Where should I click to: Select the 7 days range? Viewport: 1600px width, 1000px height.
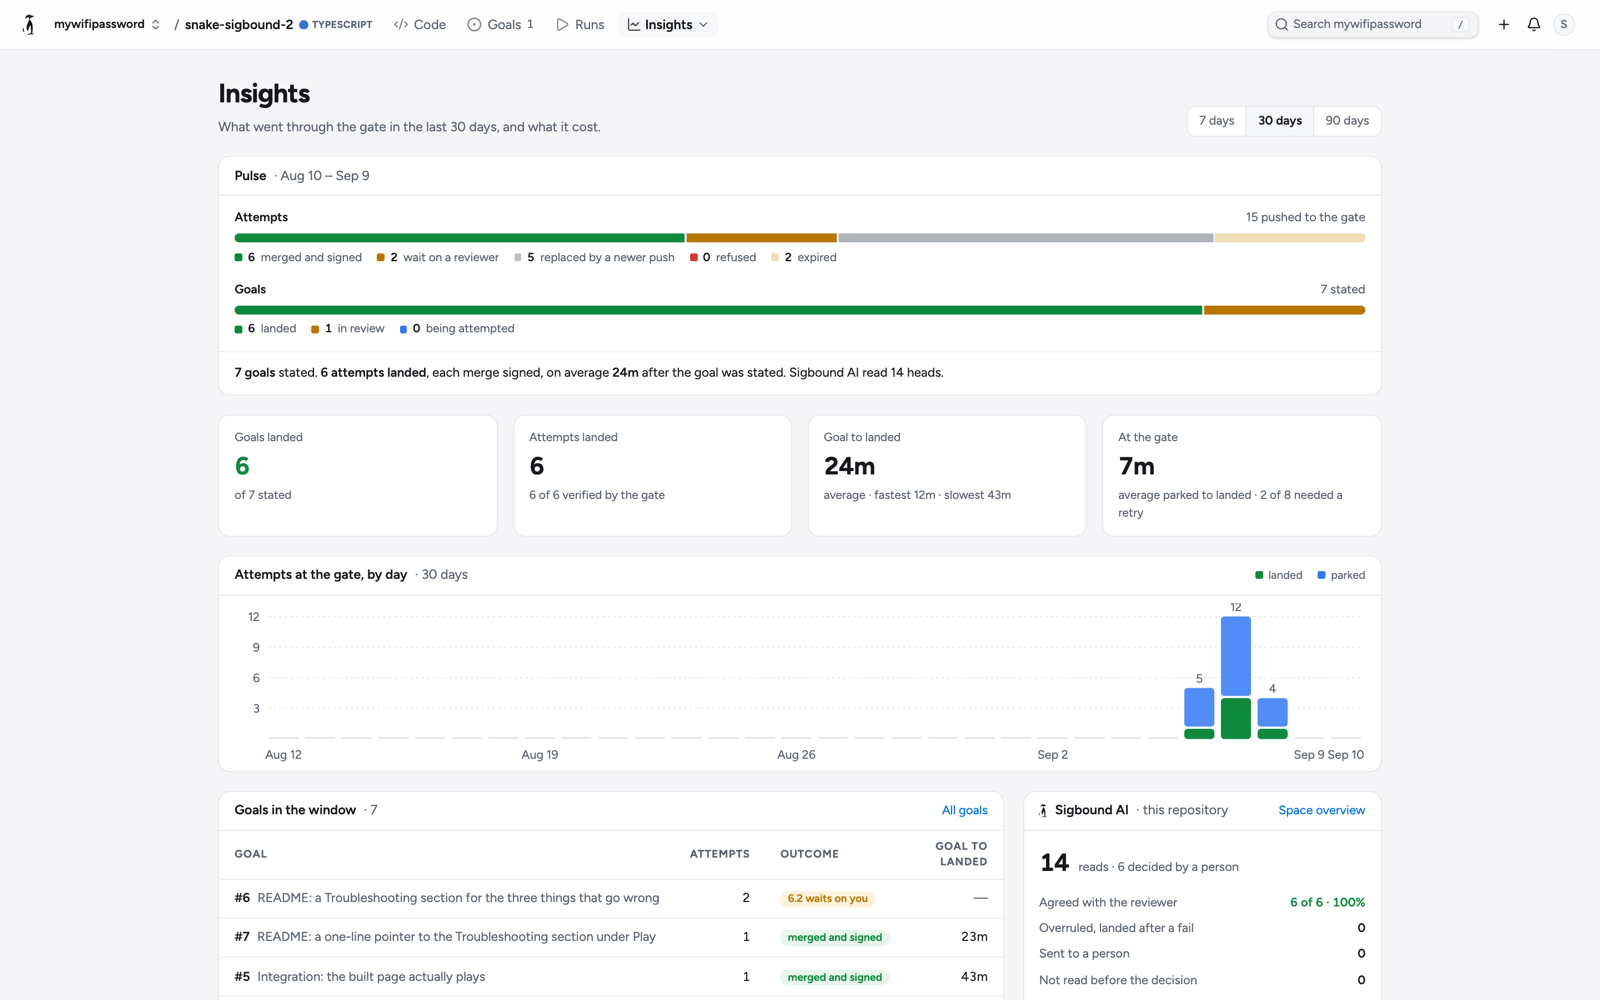click(1216, 121)
